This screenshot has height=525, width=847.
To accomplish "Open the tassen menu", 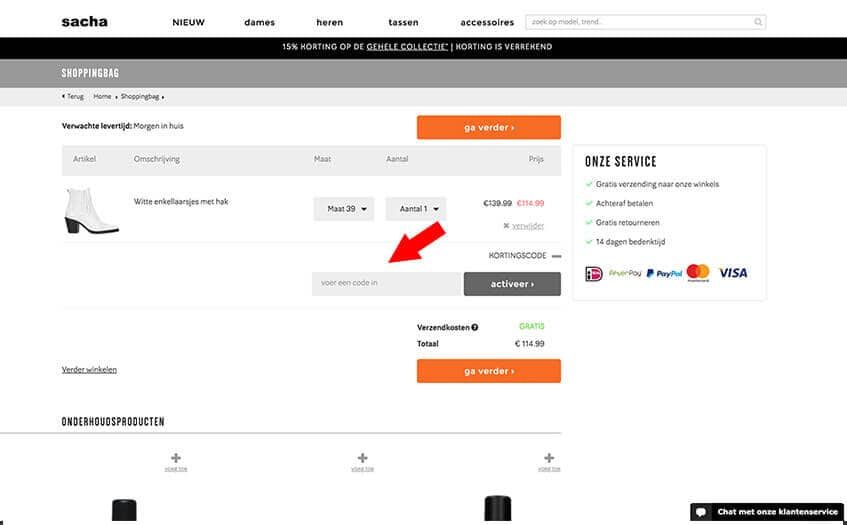I will [x=404, y=22].
